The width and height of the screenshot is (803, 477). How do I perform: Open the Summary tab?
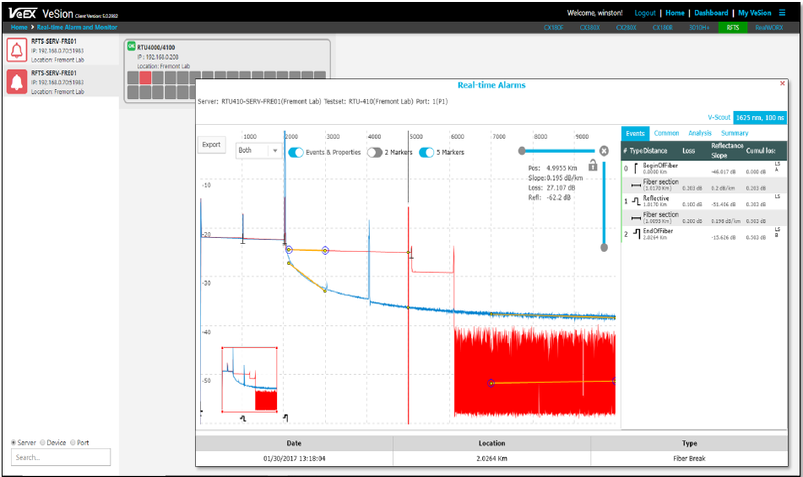(734, 133)
